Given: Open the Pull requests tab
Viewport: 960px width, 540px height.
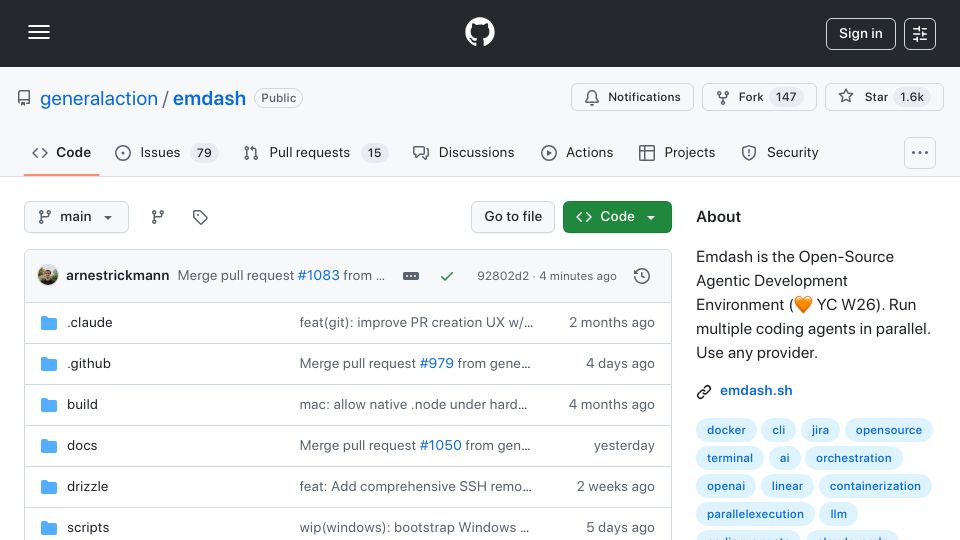Looking at the screenshot, I should pos(315,152).
